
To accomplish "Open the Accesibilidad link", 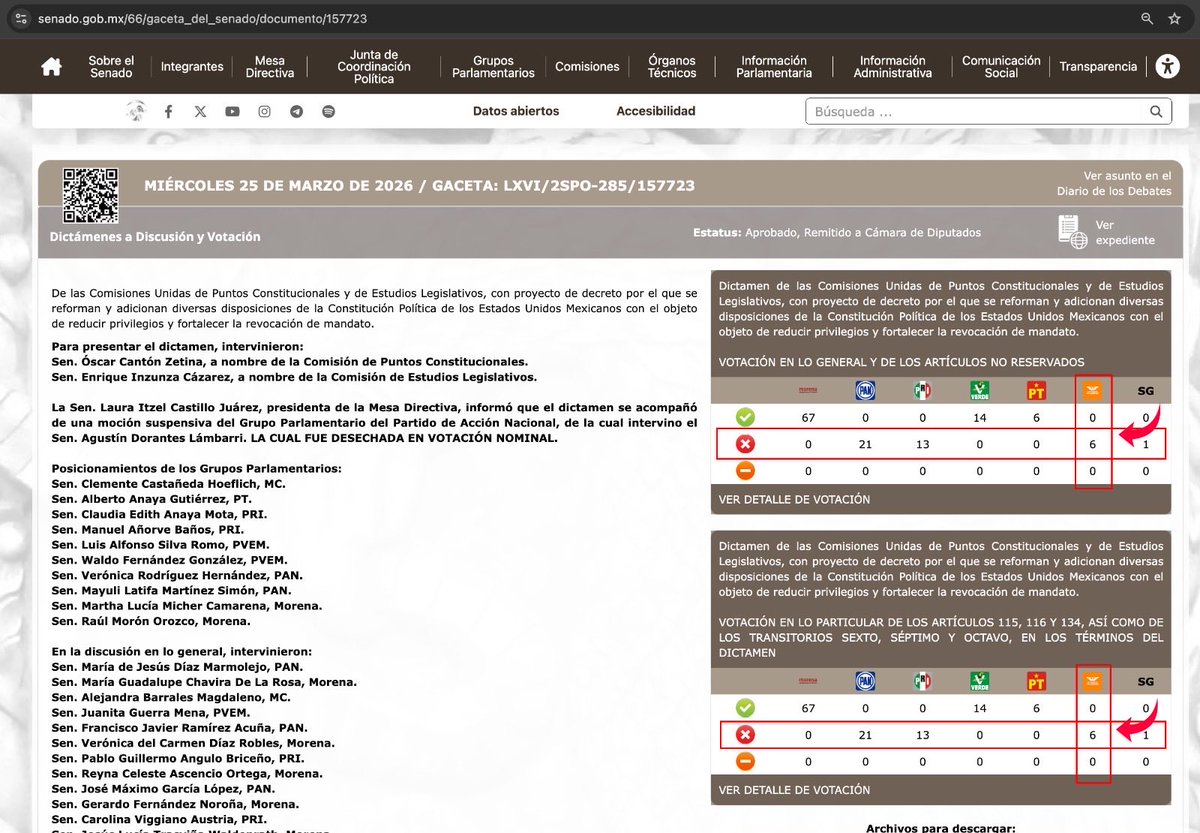I will 656,111.
